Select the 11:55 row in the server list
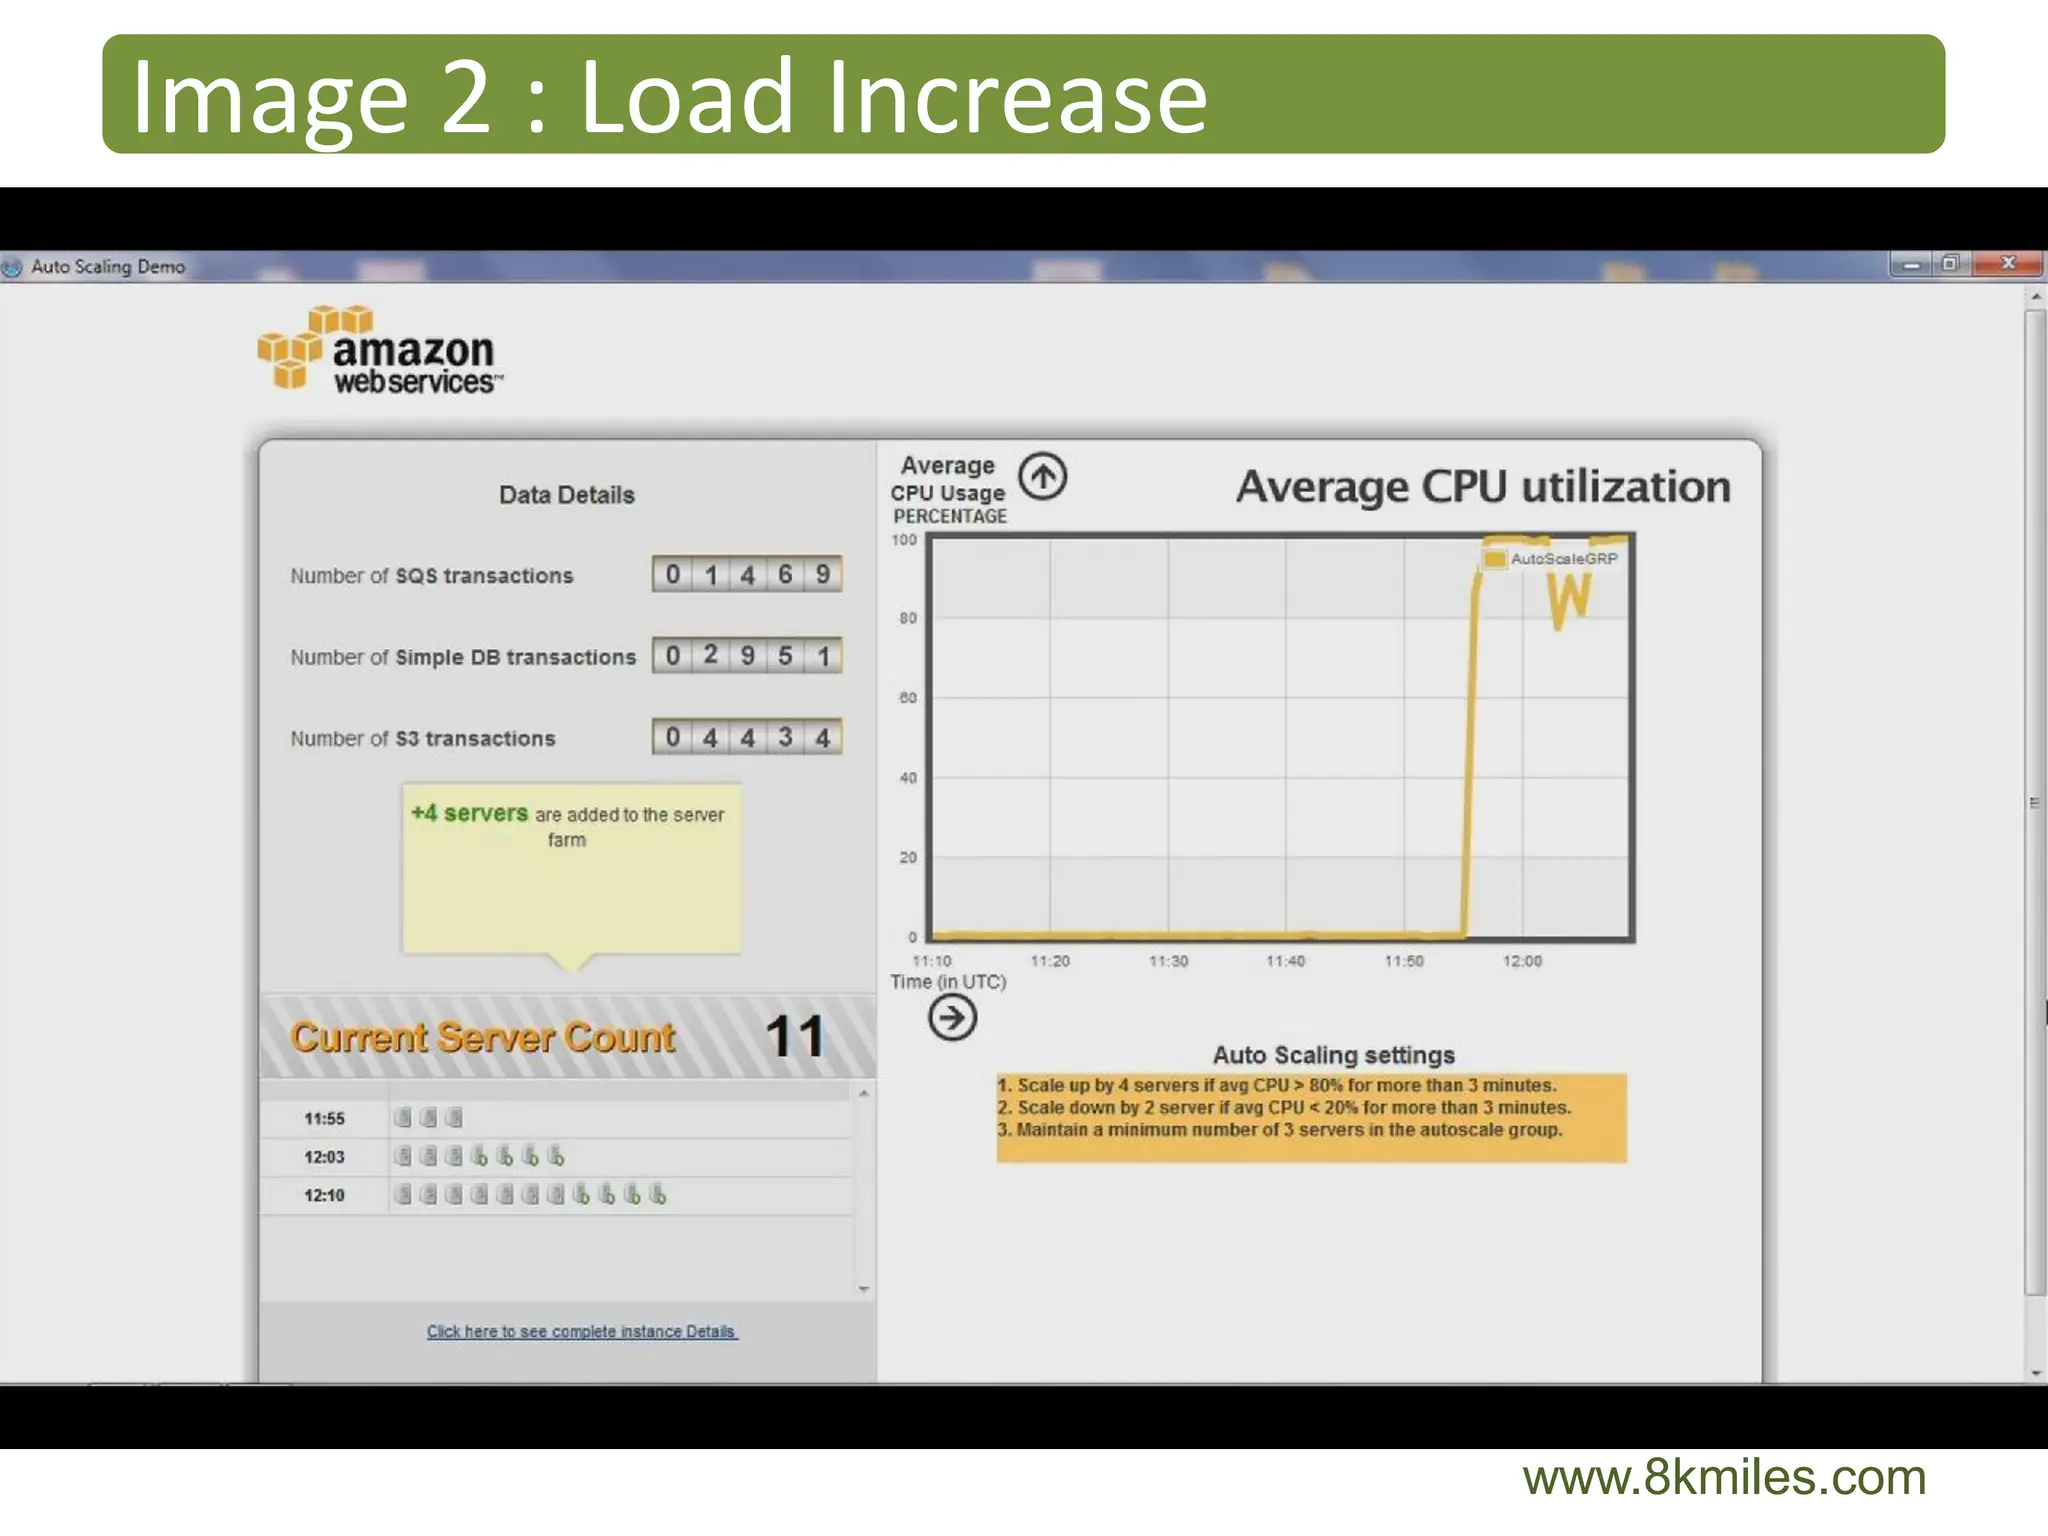 pyautogui.click(x=556, y=1119)
